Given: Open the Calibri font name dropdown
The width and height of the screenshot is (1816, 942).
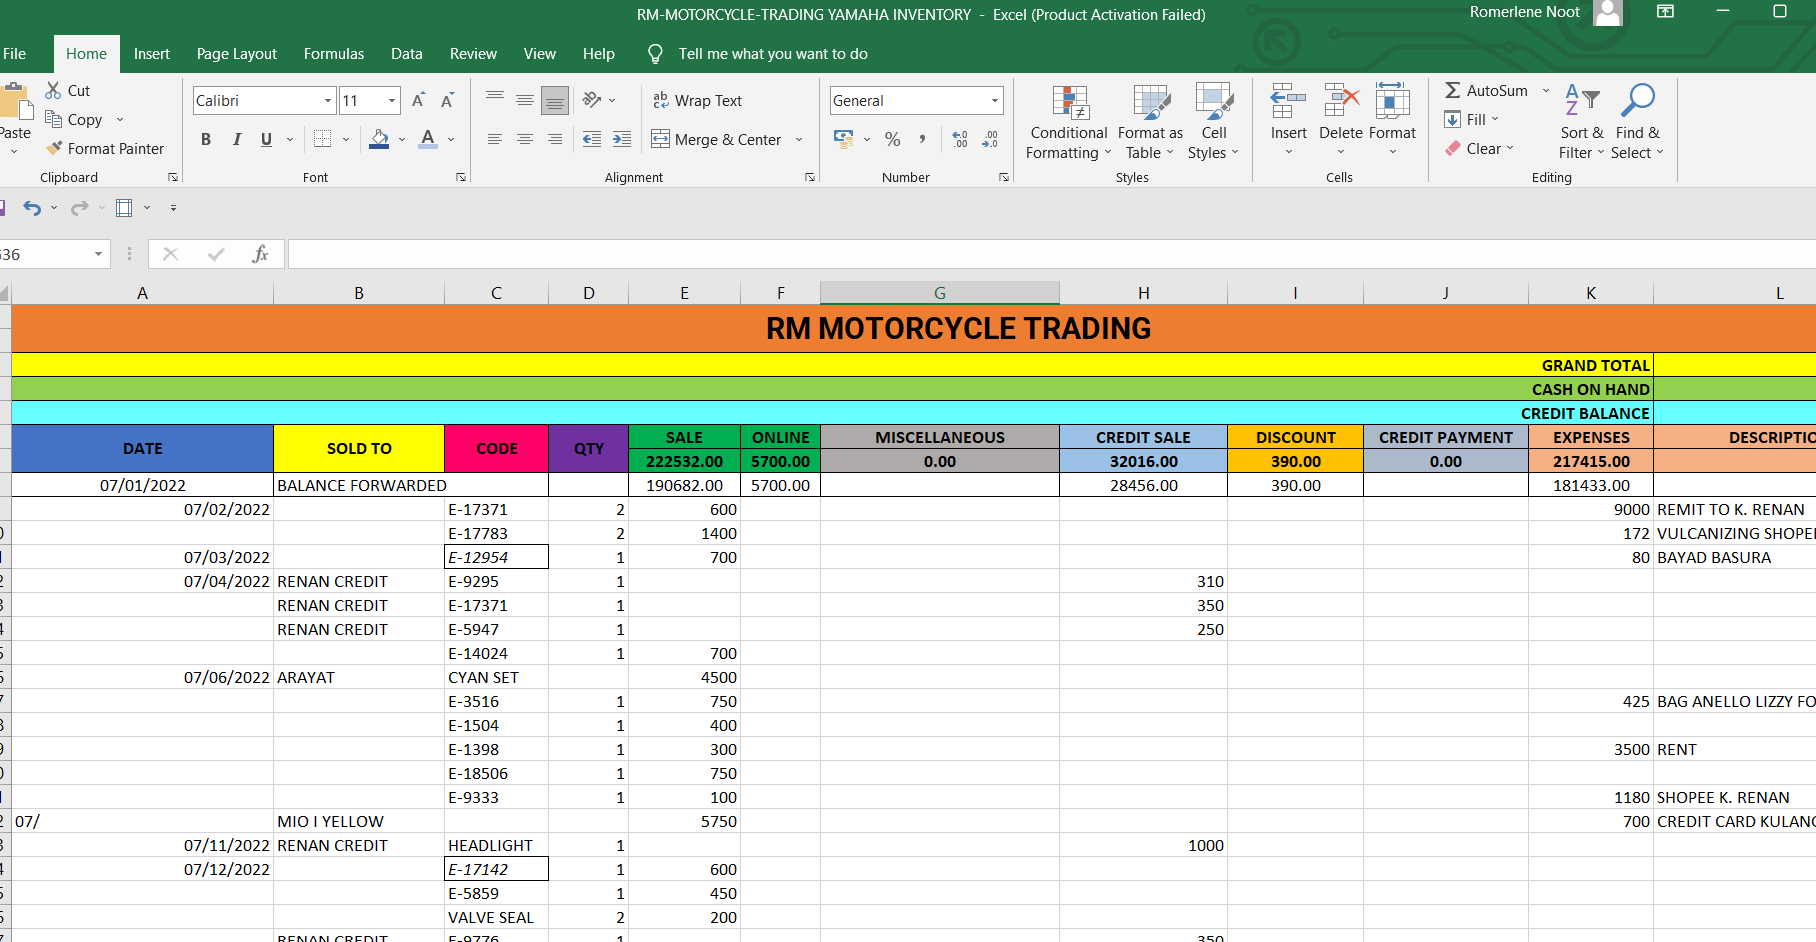Looking at the screenshot, I should (327, 100).
